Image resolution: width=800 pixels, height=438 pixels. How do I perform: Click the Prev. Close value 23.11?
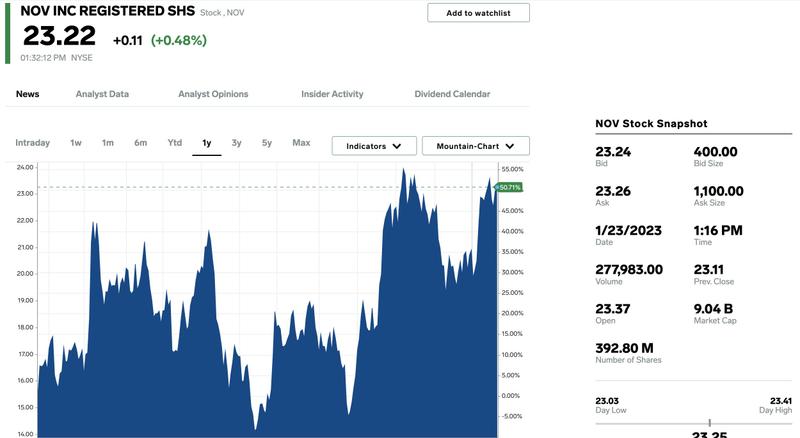708,270
